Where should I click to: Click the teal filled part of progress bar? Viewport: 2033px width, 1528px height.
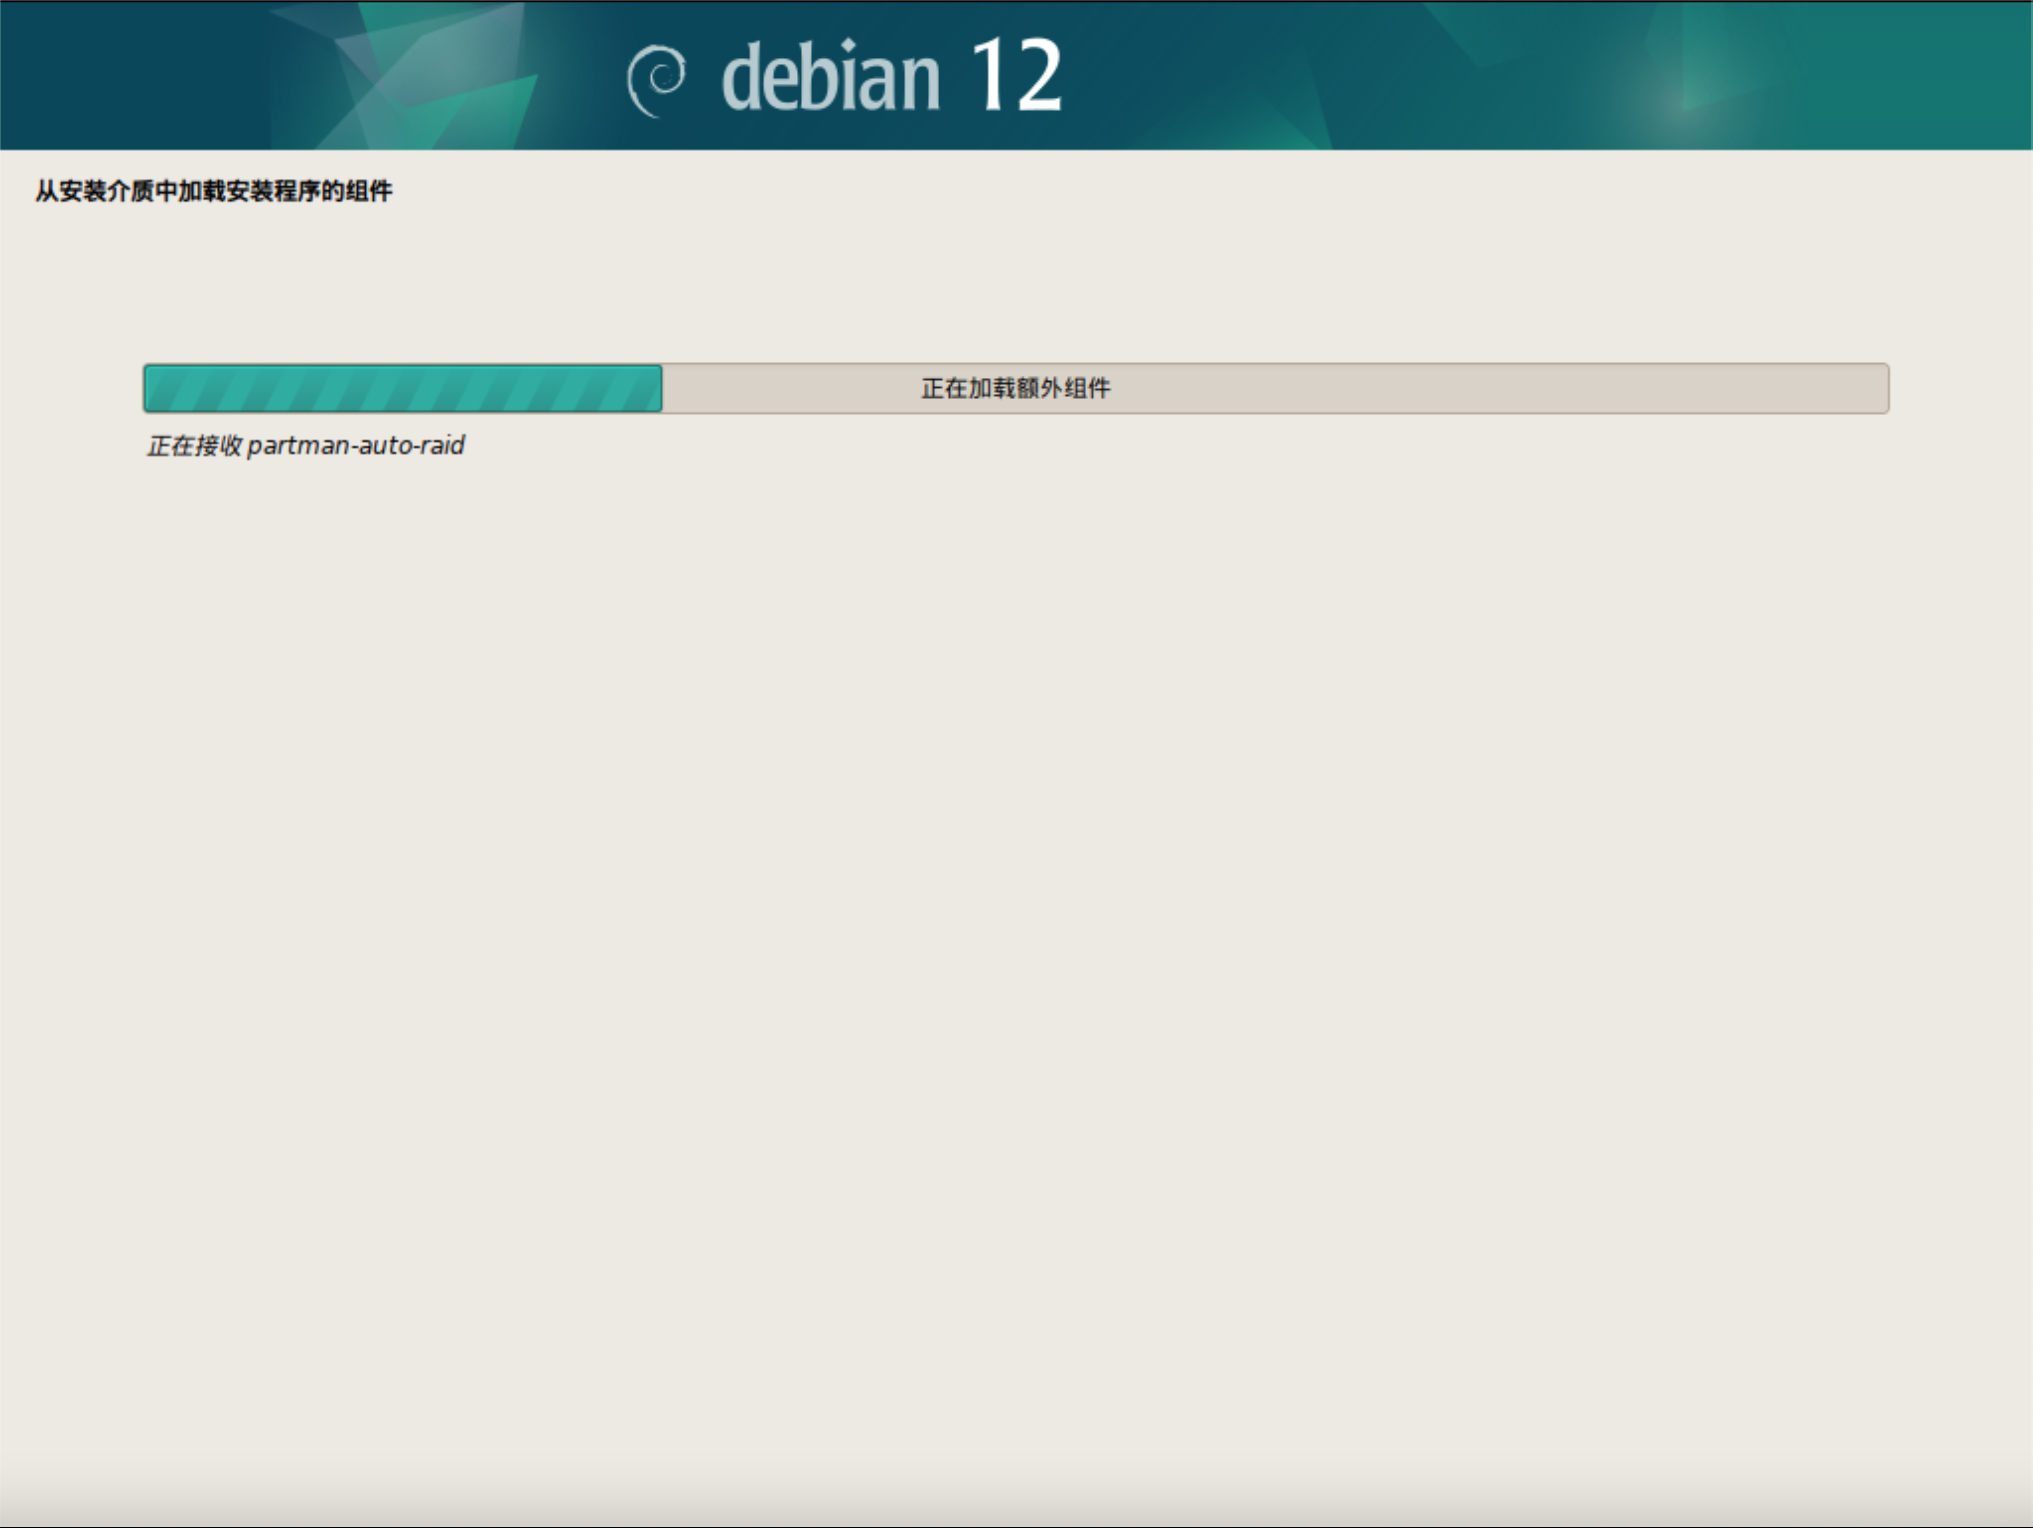coord(402,388)
